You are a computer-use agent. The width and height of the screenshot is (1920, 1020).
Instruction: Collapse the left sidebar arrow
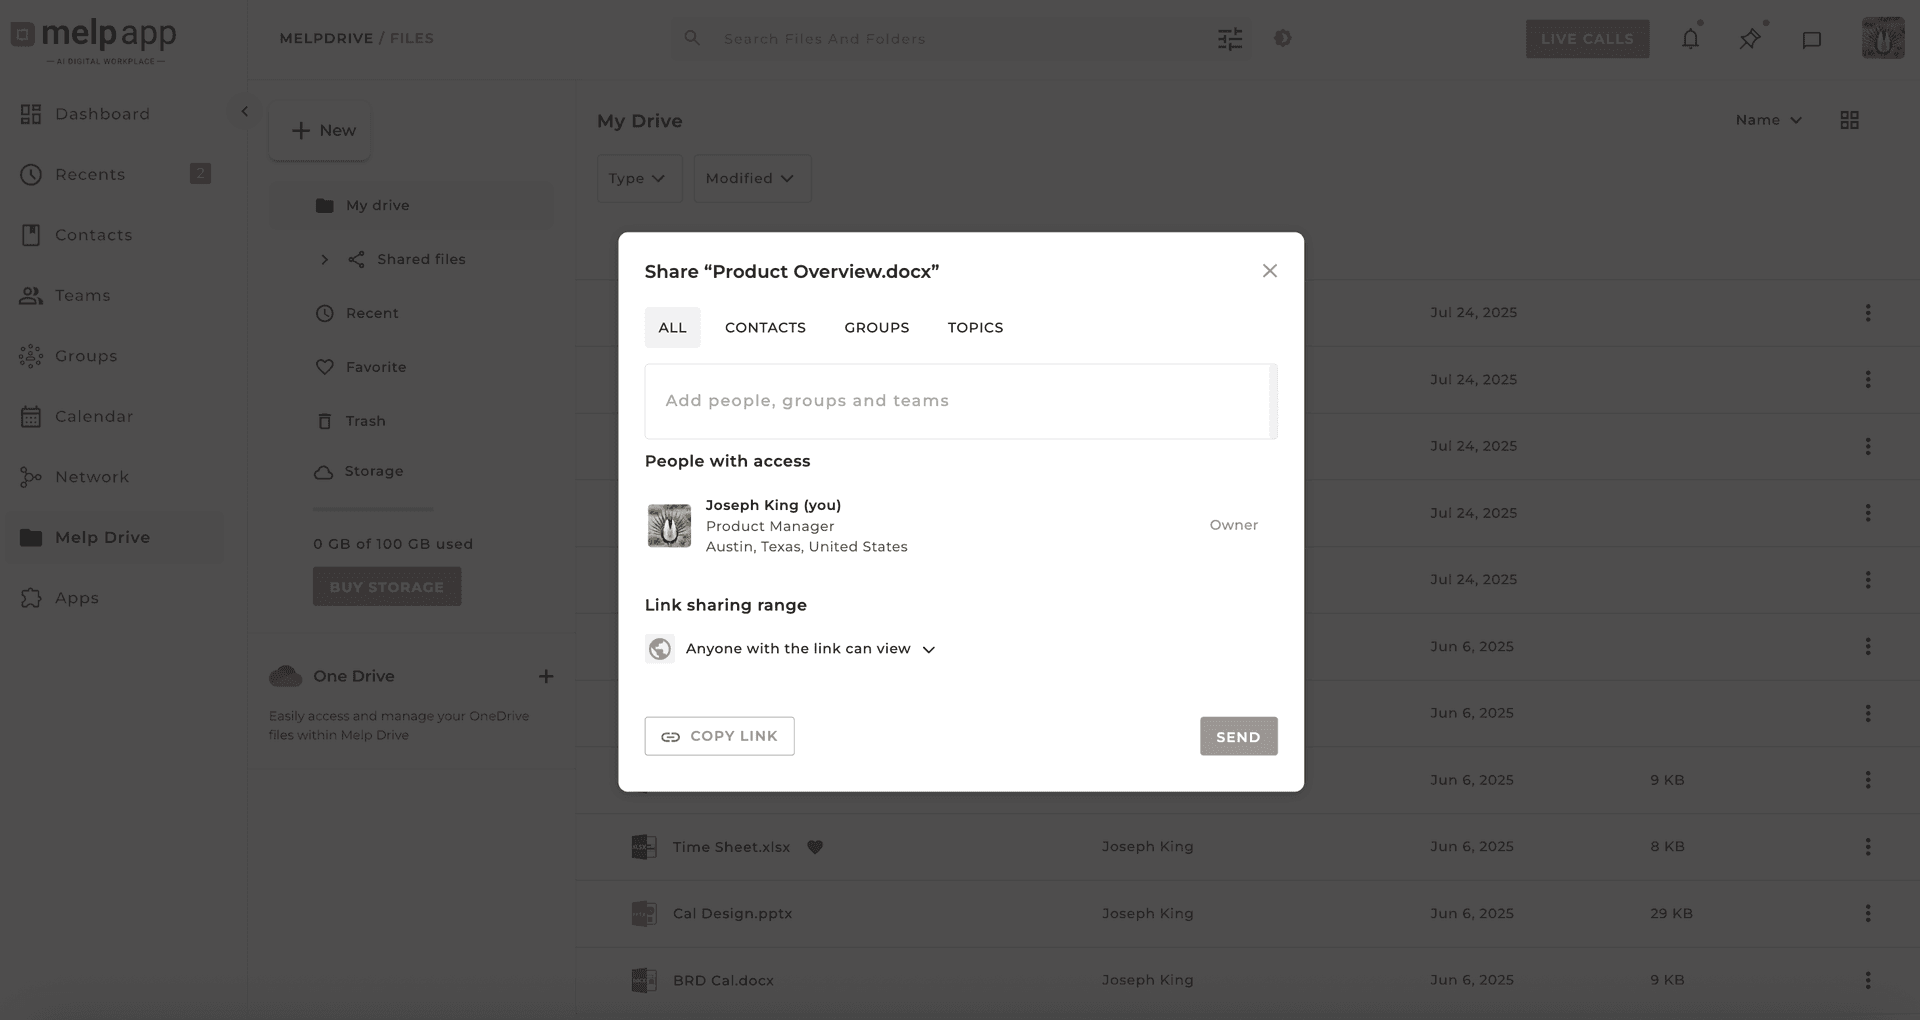point(244,112)
